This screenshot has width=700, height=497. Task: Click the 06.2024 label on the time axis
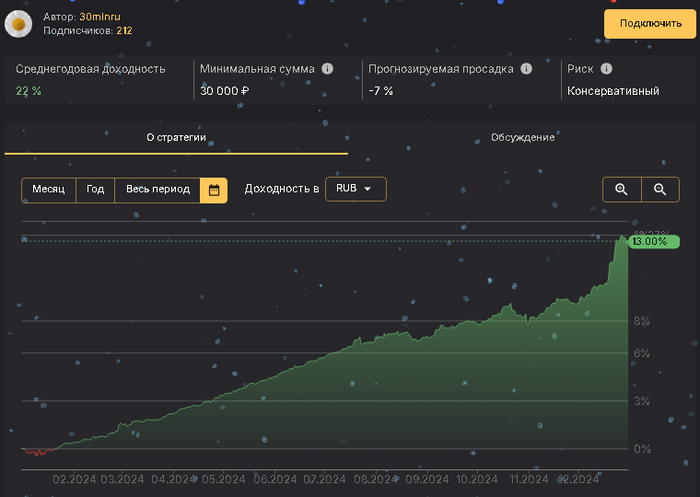pos(276,479)
